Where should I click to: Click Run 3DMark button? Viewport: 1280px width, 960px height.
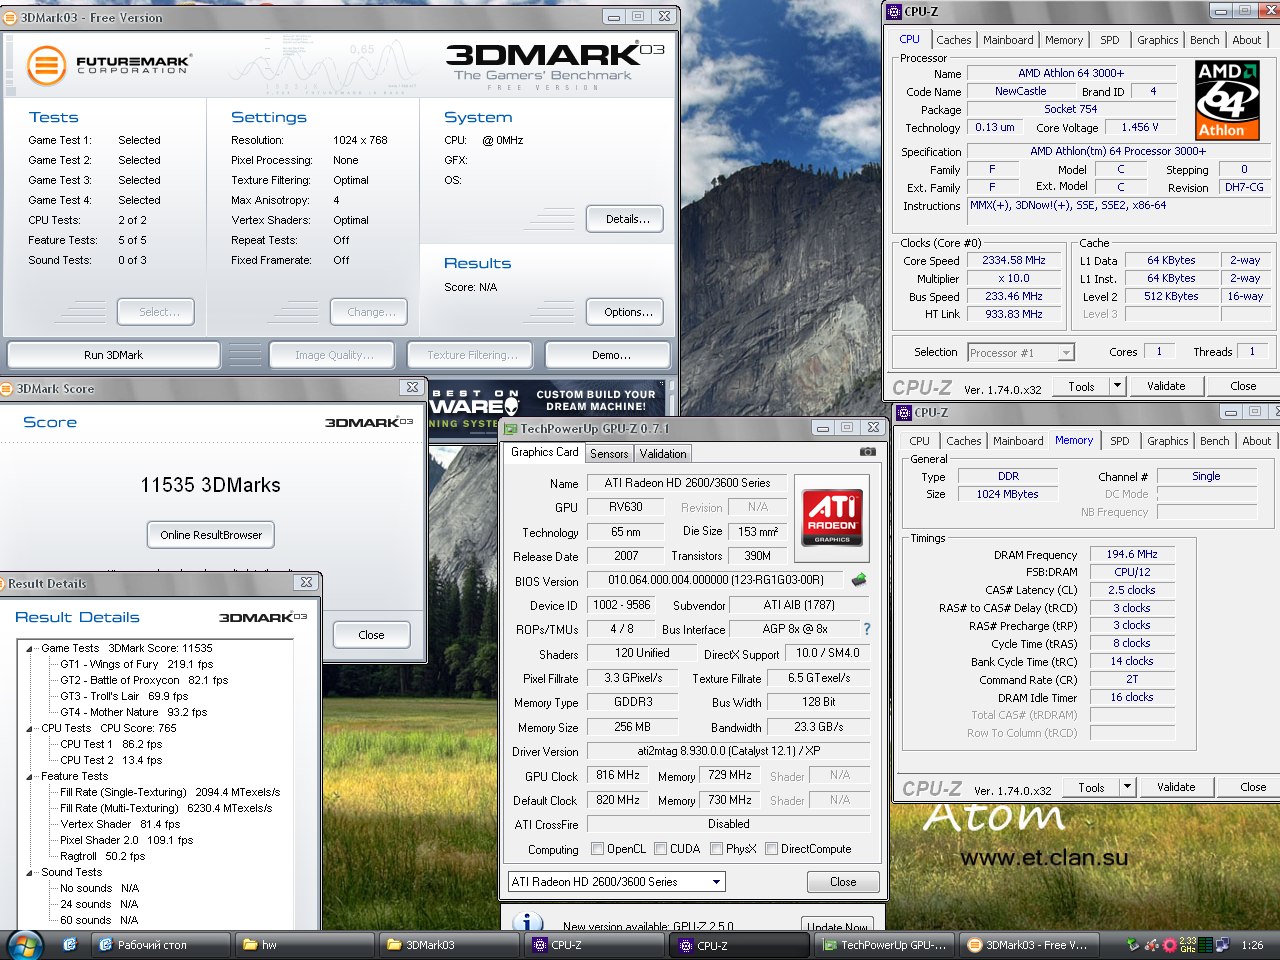(x=114, y=355)
